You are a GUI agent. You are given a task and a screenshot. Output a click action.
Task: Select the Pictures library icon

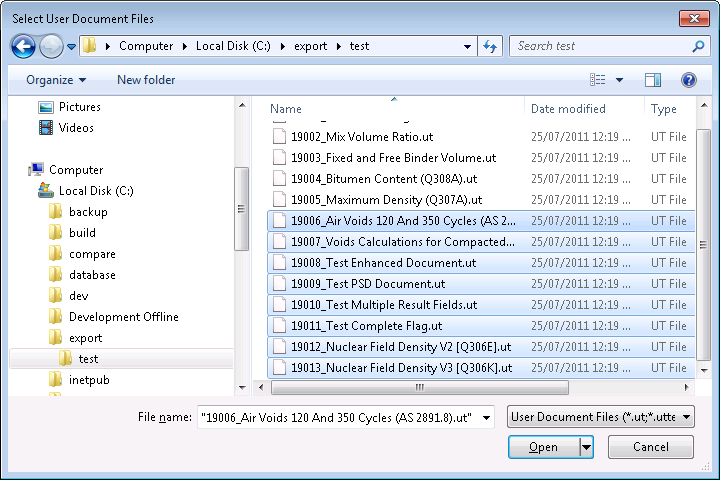[x=46, y=107]
